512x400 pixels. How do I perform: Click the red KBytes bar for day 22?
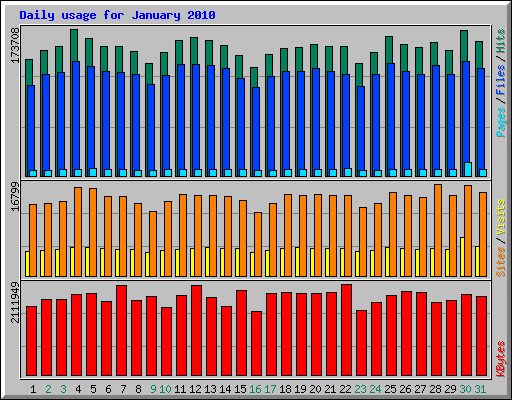tap(346, 330)
